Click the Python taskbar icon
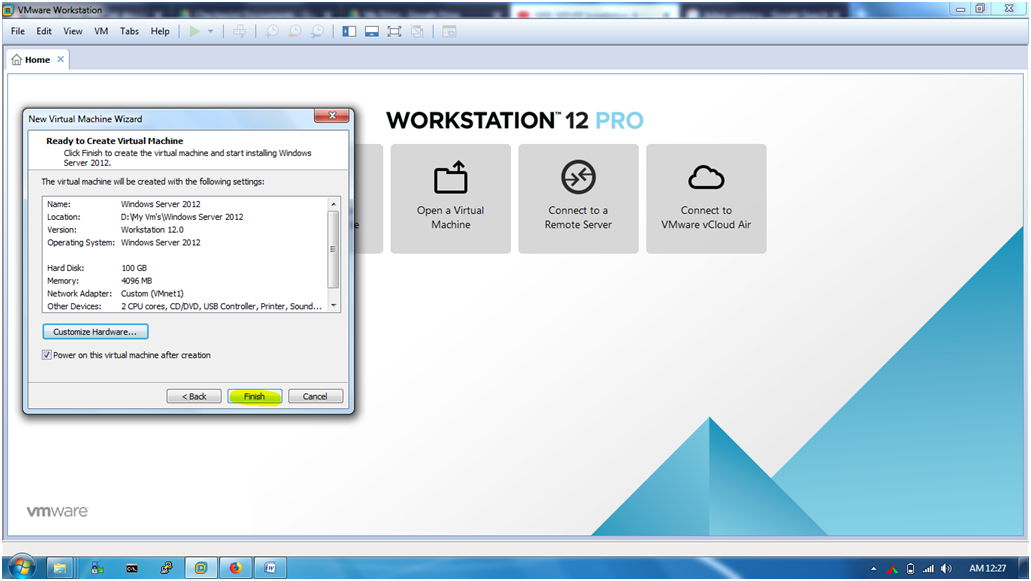 pos(166,568)
